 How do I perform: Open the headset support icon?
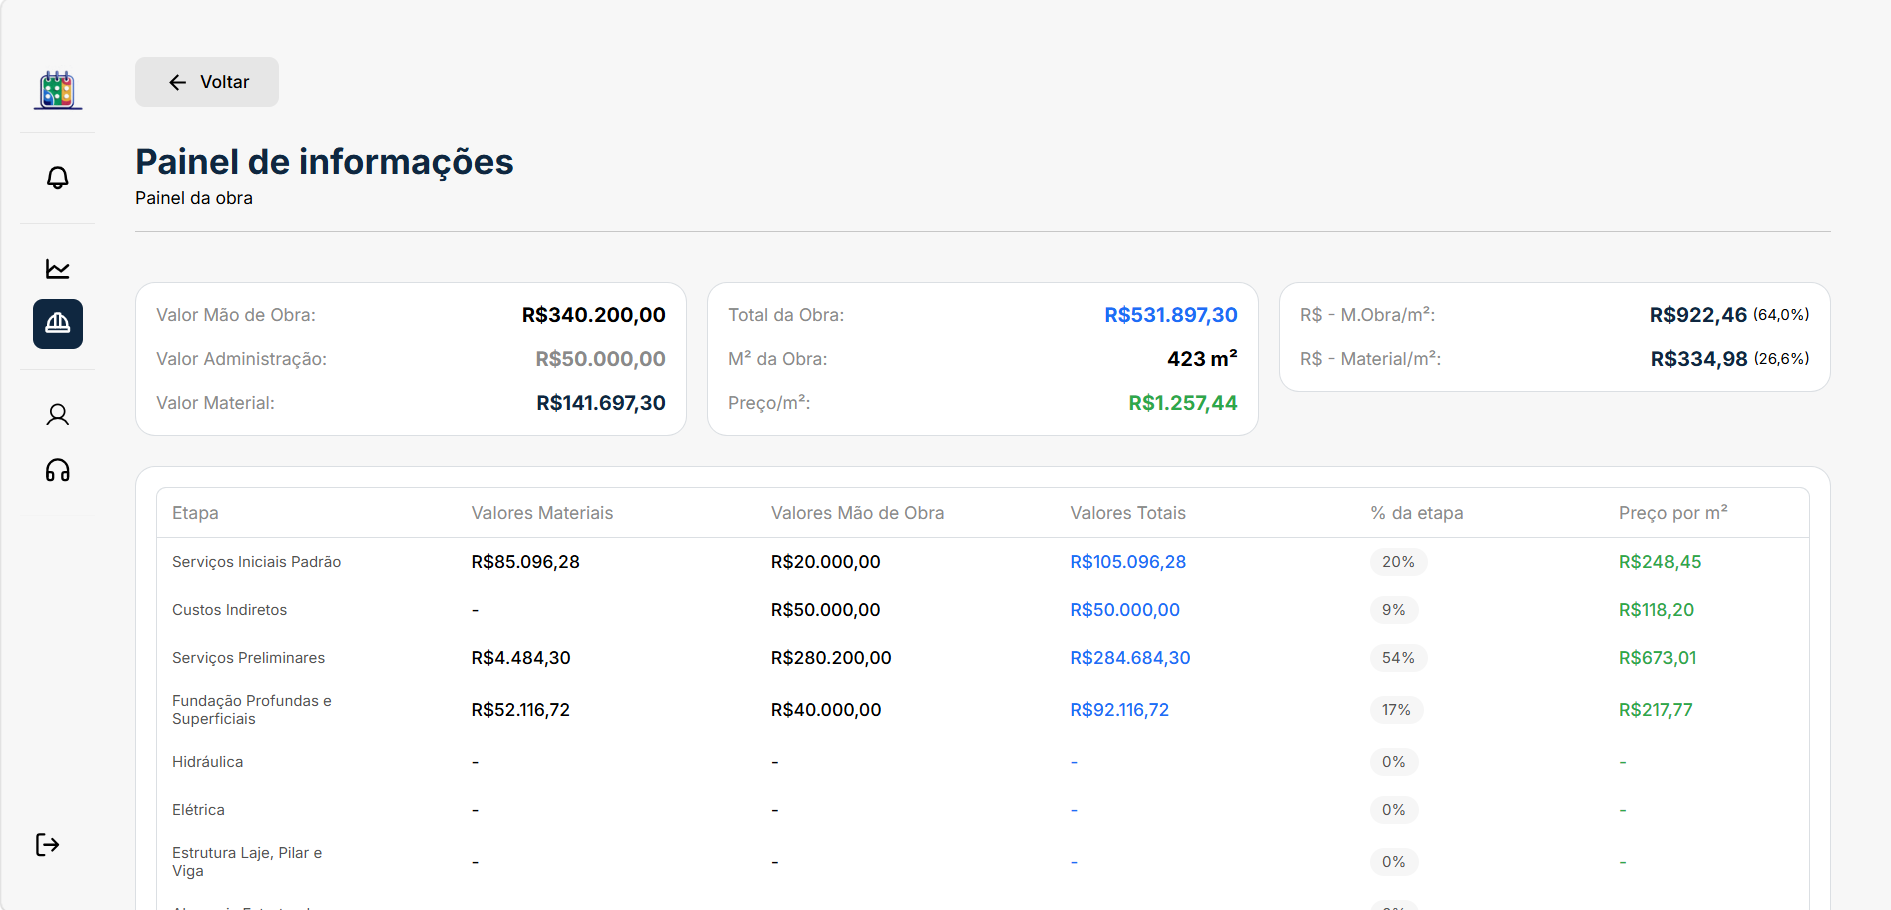(58, 471)
